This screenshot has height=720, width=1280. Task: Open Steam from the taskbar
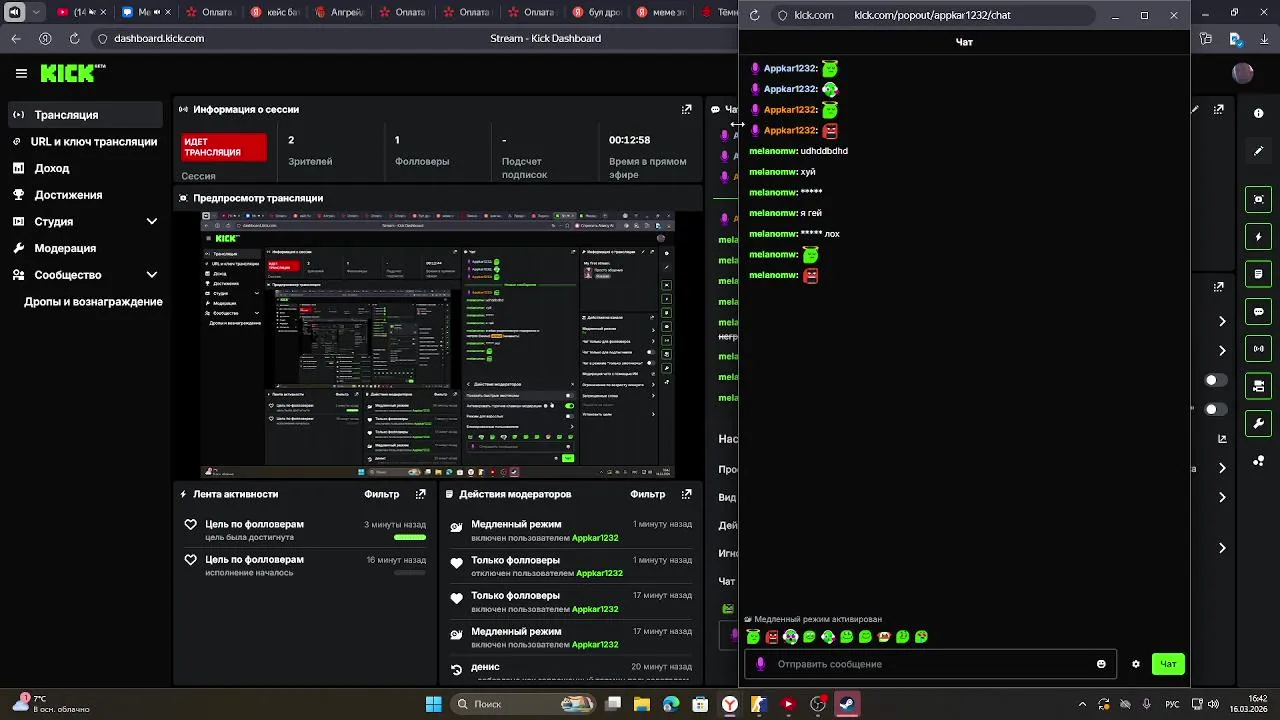click(847, 704)
